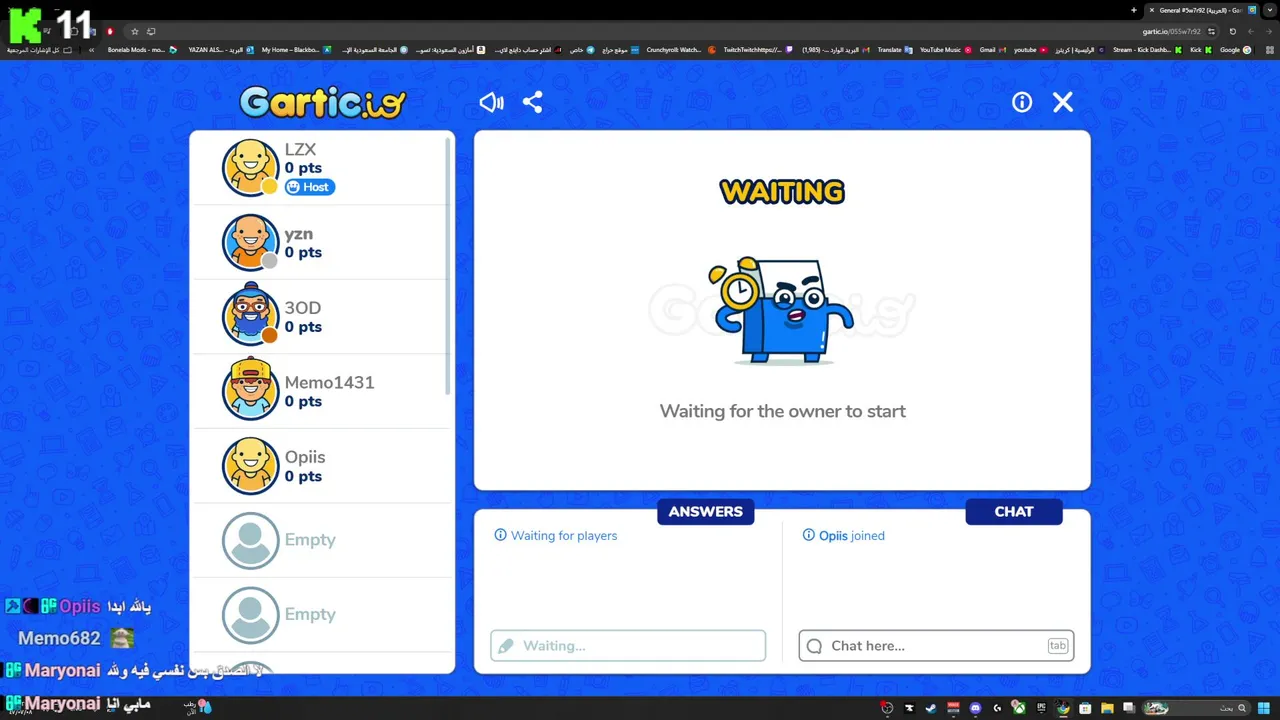
Task: Switch to the CHAT tab
Action: pyautogui.click(x=1013, y=511)
